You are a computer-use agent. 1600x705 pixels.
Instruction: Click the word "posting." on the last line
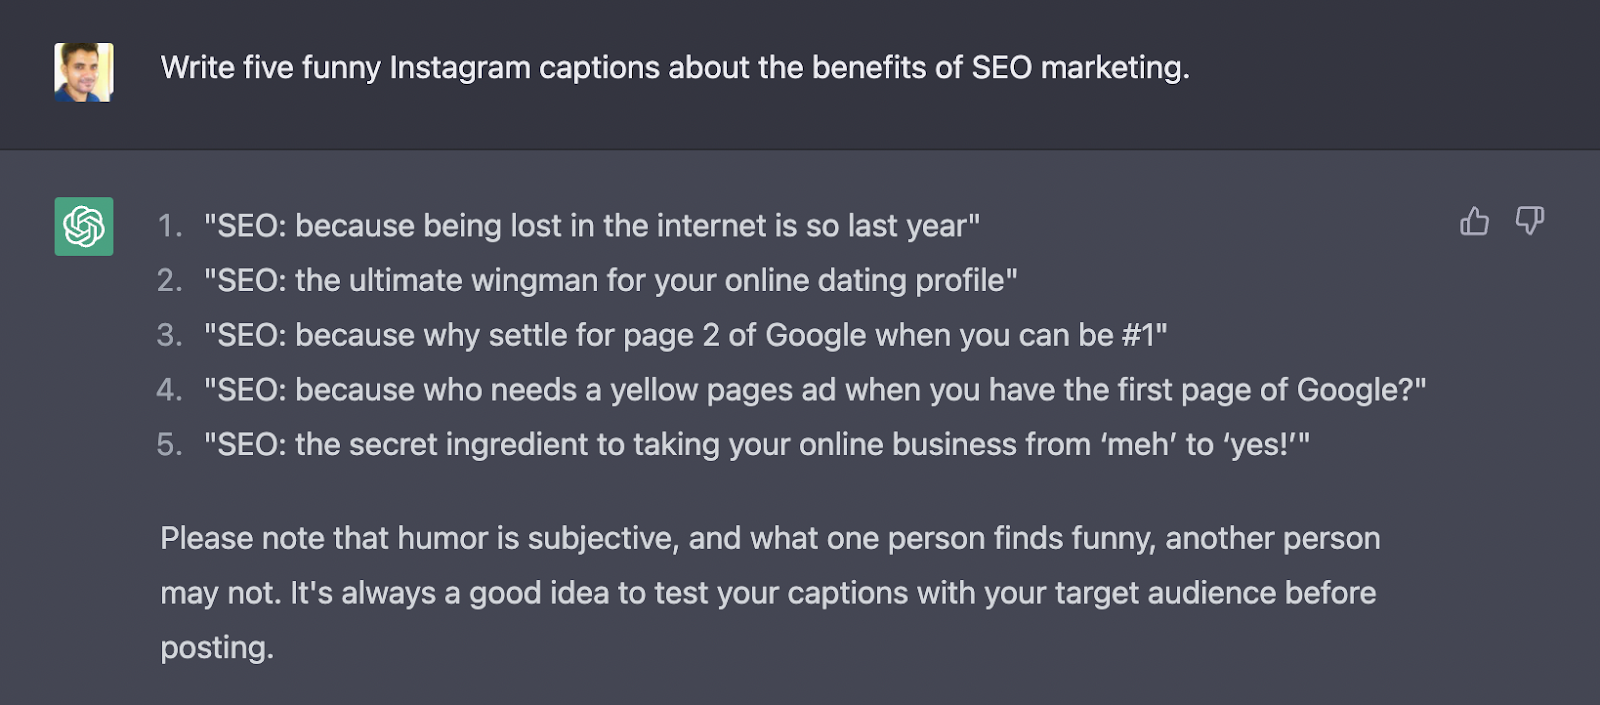click(217, 648)
